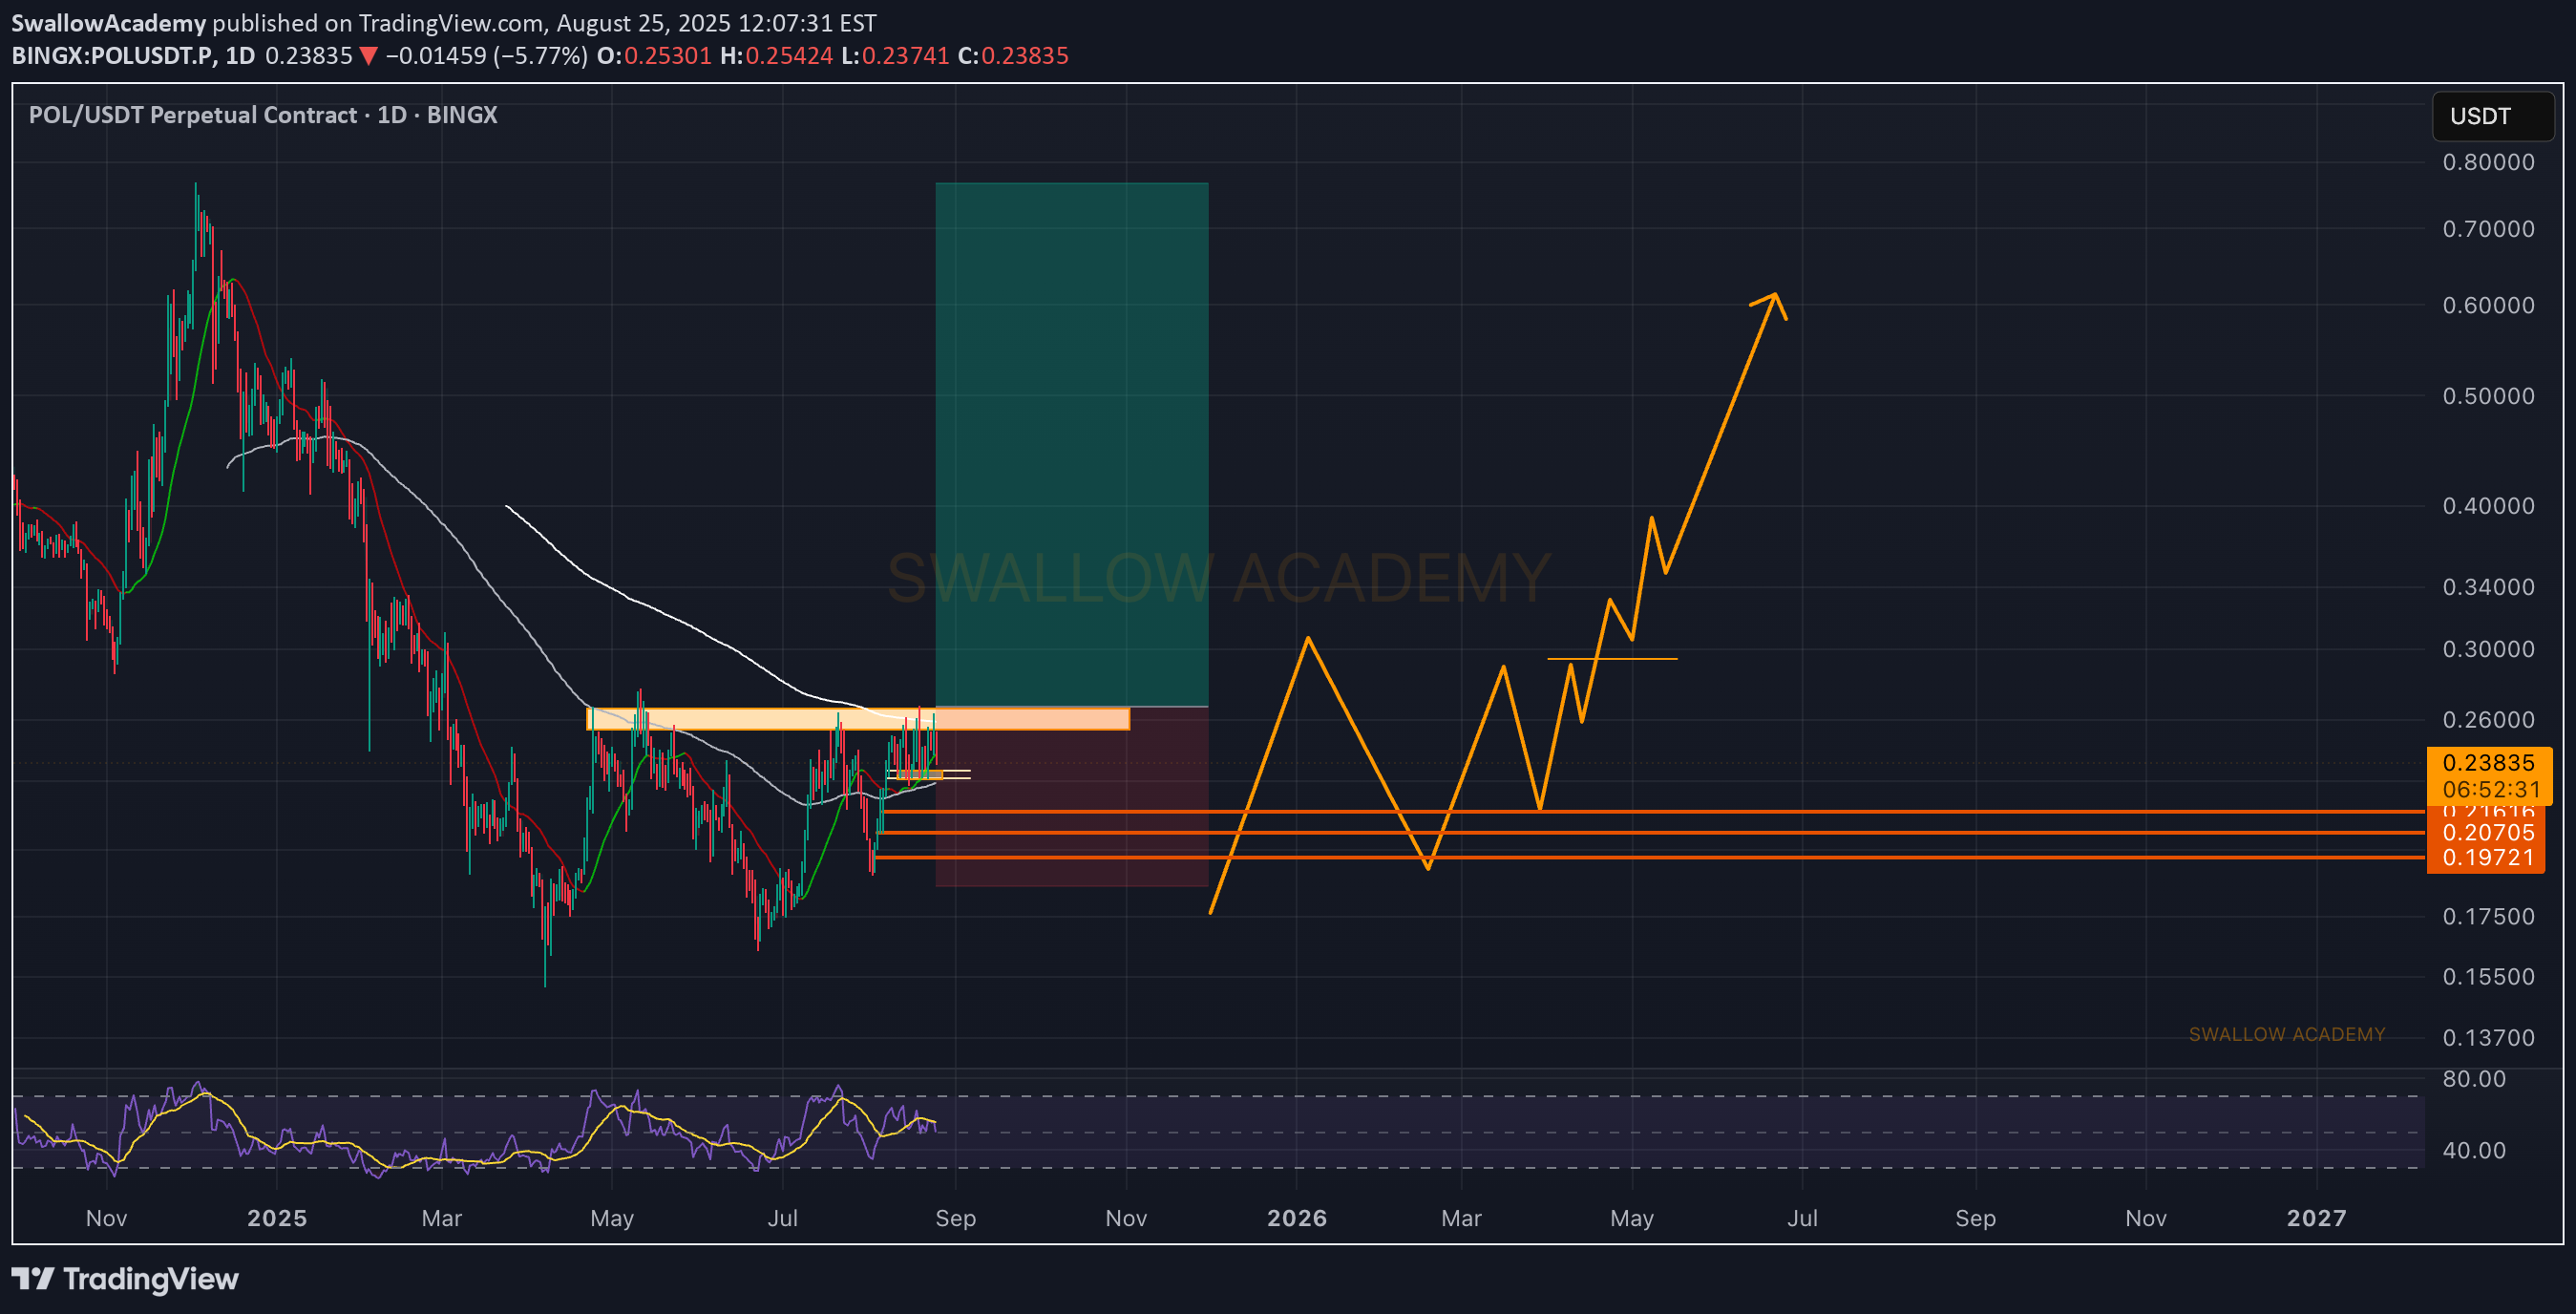The height and width of the screenshot is (1314, 2576).
Task: Click the RSI 40.00 axis label
Action: coord(2473,1151)
